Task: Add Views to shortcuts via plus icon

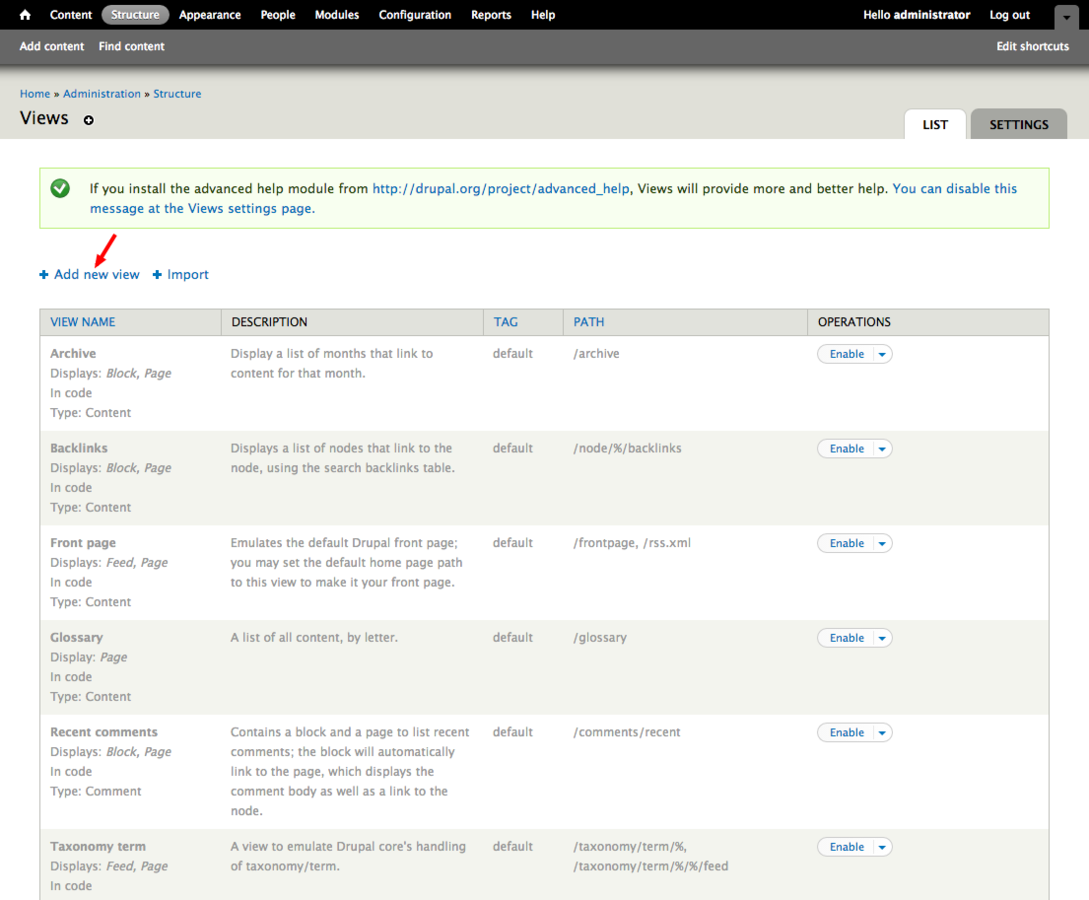Action: tap(88, 120)
